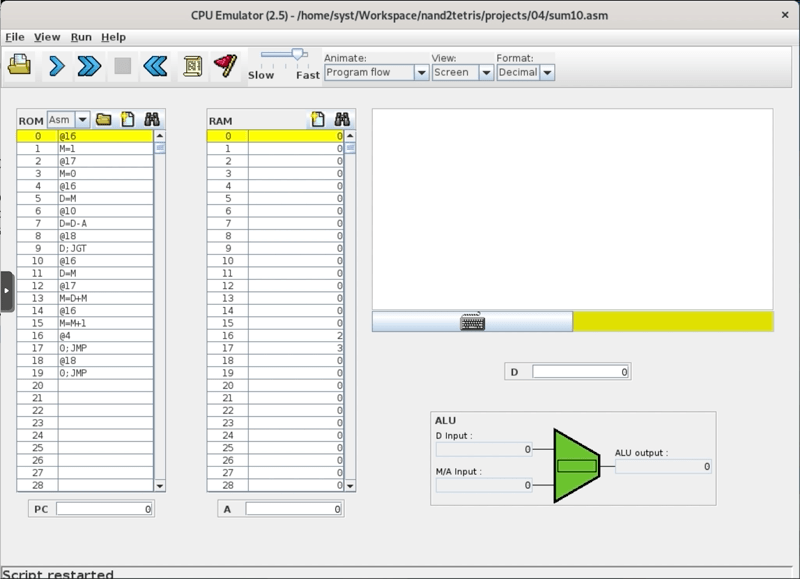Click the ROM load file folder icon

[104, 120]
